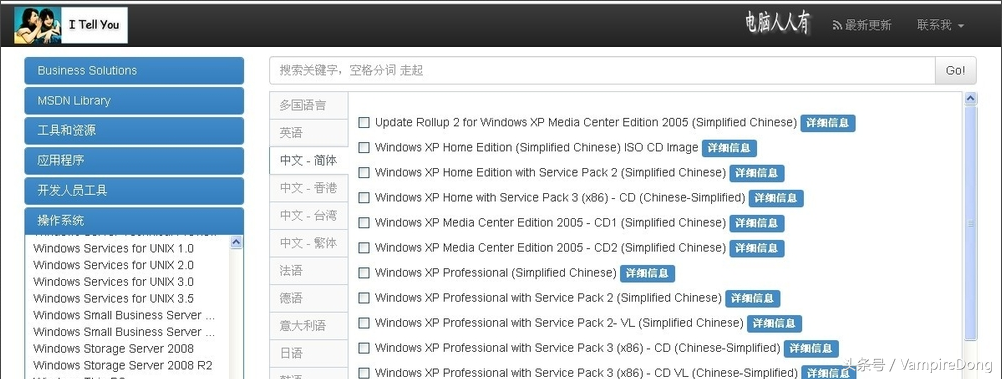Switch to the 中文 - 繁体 tab

(309, 243)
